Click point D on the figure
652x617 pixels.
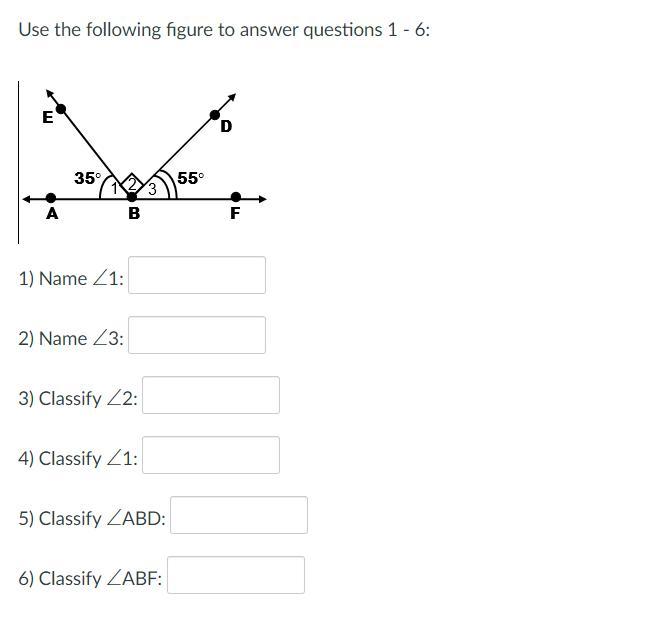tap(215, 115)
